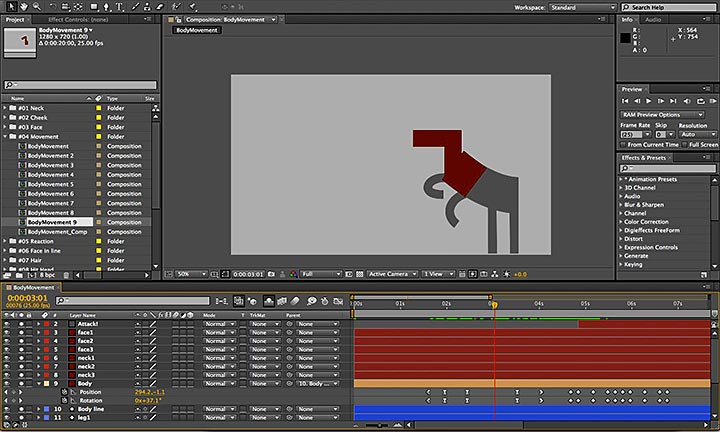Select the Zoom magnifier tool
Viewport: 720px width, 432px height.
coord(36,6)
